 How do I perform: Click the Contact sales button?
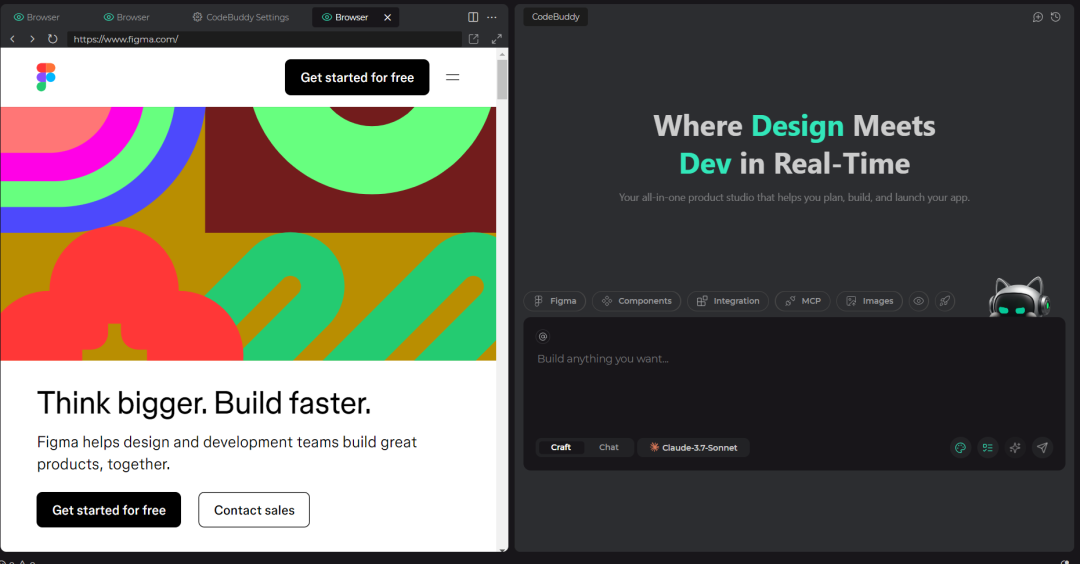(x=254, y=510)
